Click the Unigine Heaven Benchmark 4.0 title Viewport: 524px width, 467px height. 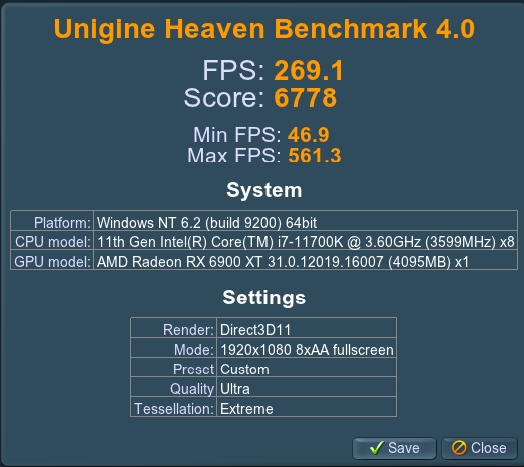264,29
